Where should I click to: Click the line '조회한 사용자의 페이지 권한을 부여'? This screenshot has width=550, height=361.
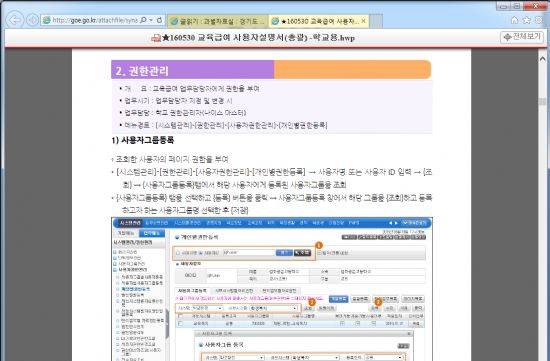[172, 160]
